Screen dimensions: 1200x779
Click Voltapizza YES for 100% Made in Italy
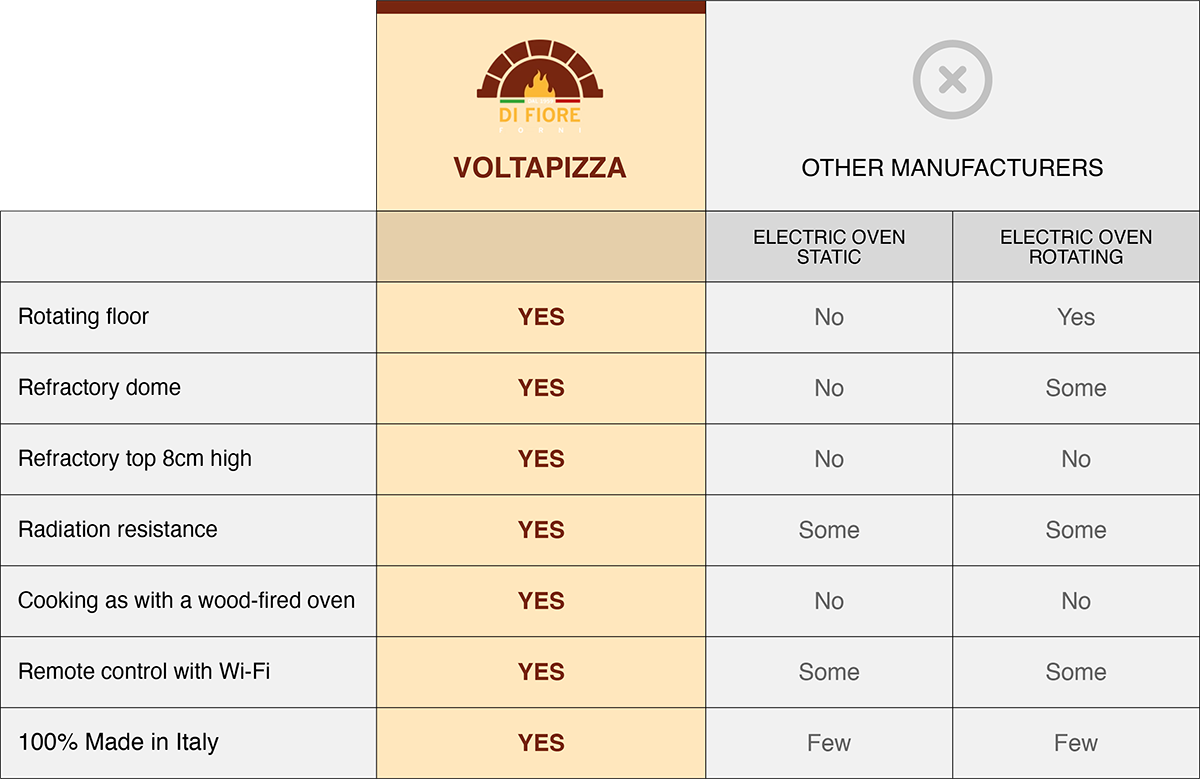[541, 743]
